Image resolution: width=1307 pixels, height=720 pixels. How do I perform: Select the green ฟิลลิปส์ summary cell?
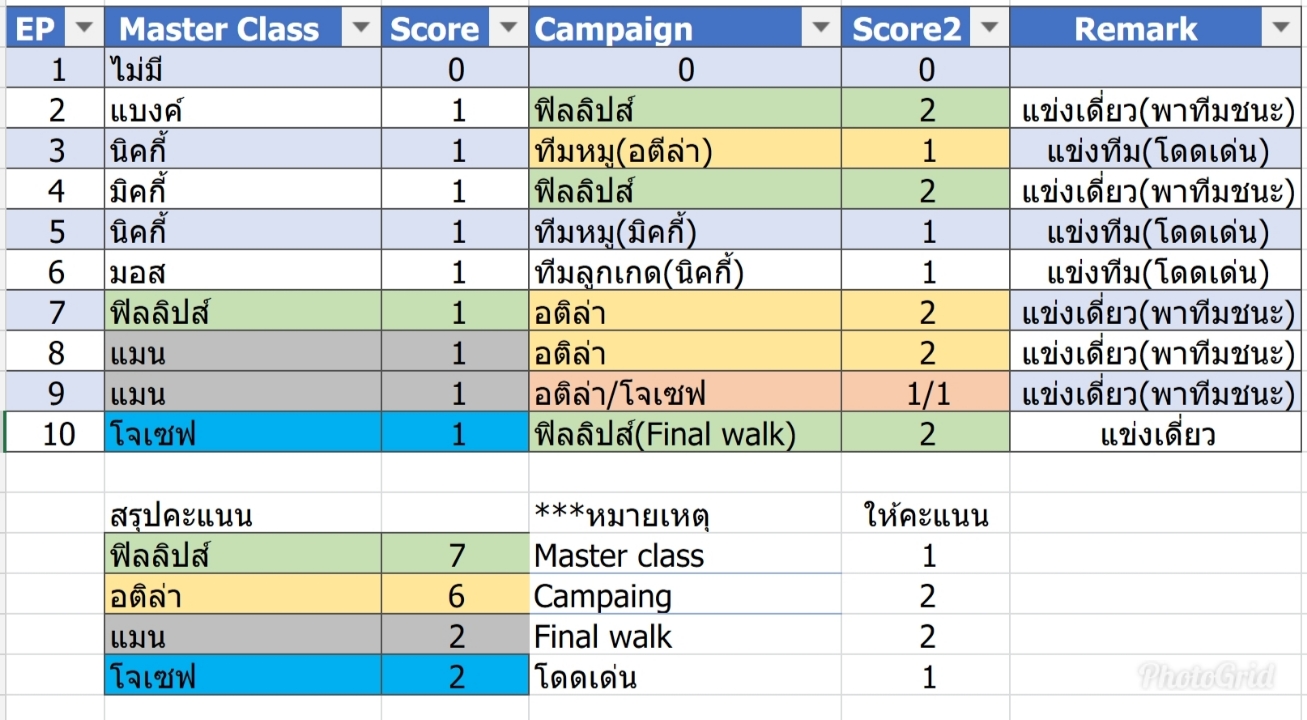[x=243, y=555]
